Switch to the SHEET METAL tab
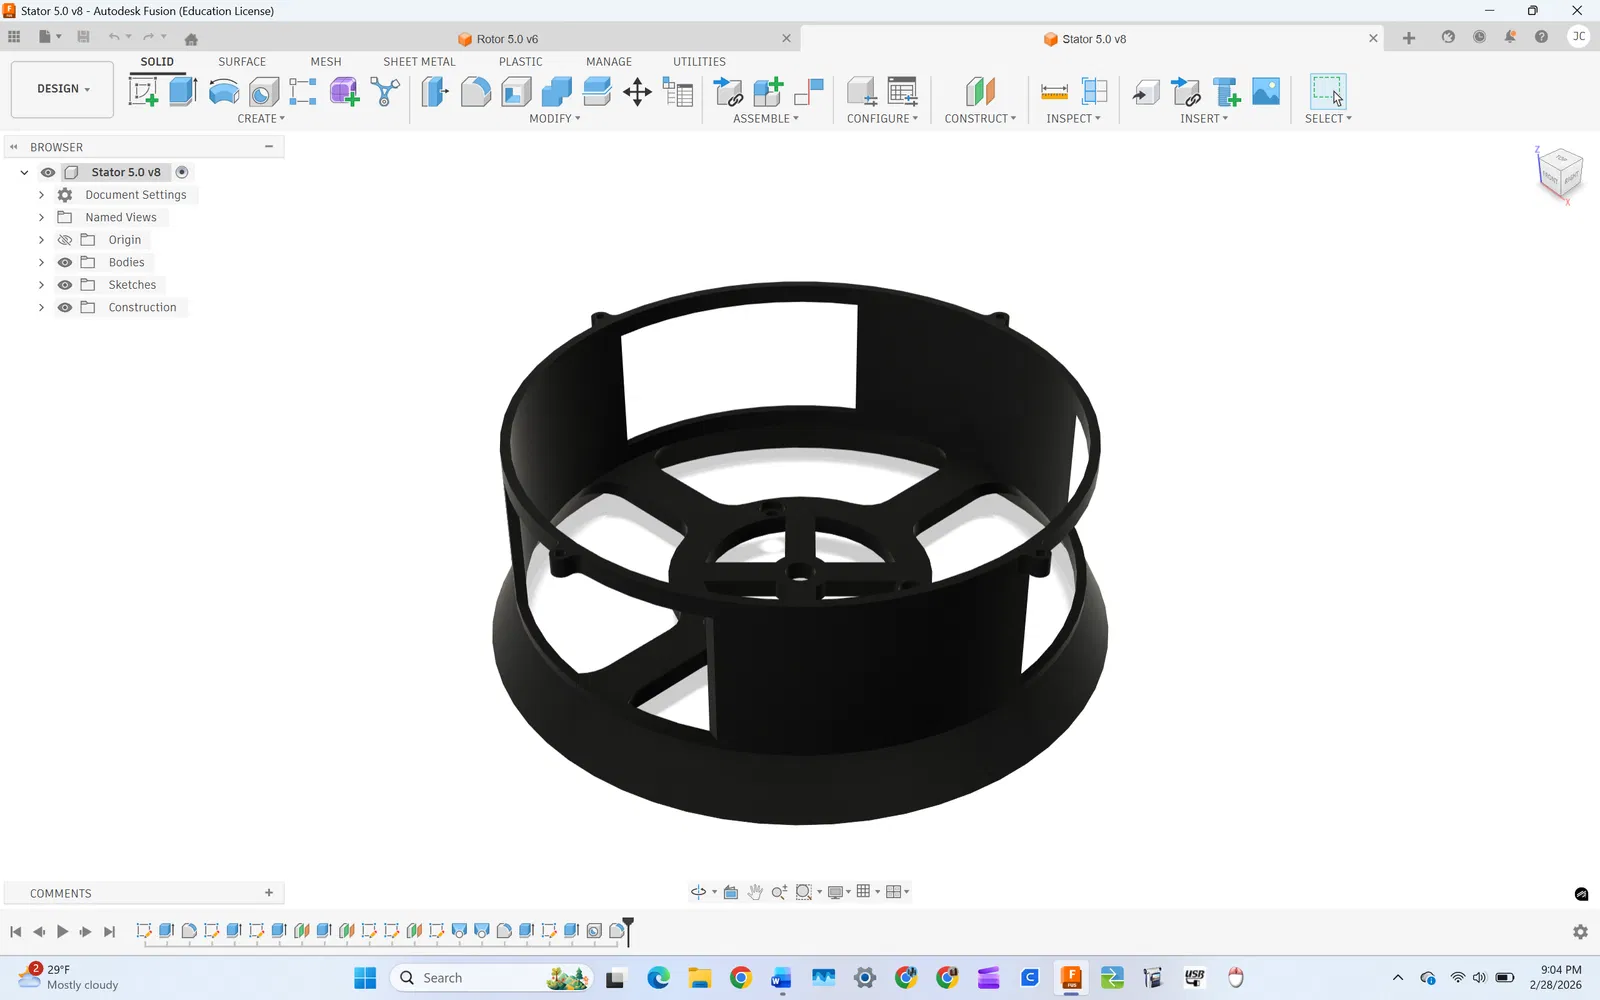Screen dimensions: 1600x1000 (x=419, y=62)
